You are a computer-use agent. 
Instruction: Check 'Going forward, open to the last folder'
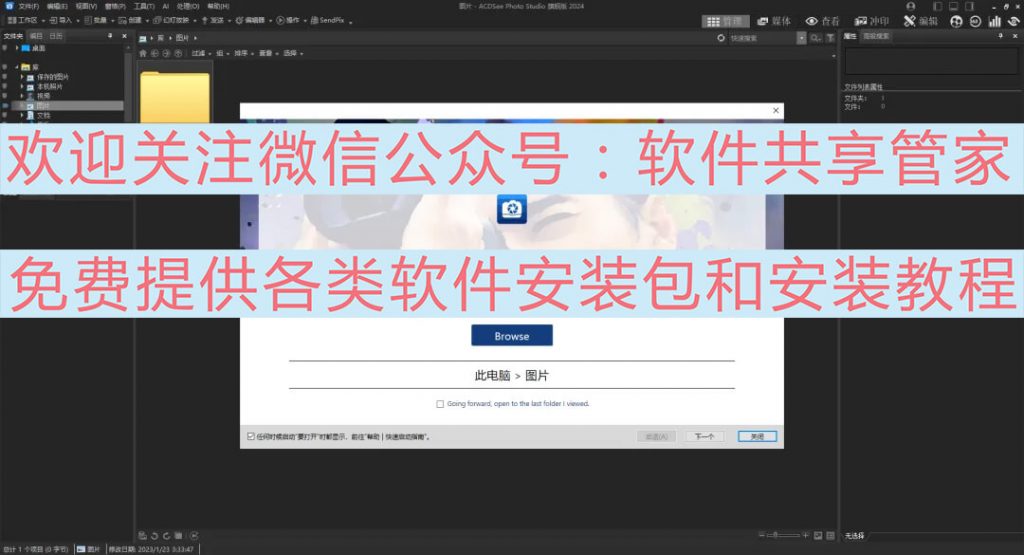(x=440, y=404)
